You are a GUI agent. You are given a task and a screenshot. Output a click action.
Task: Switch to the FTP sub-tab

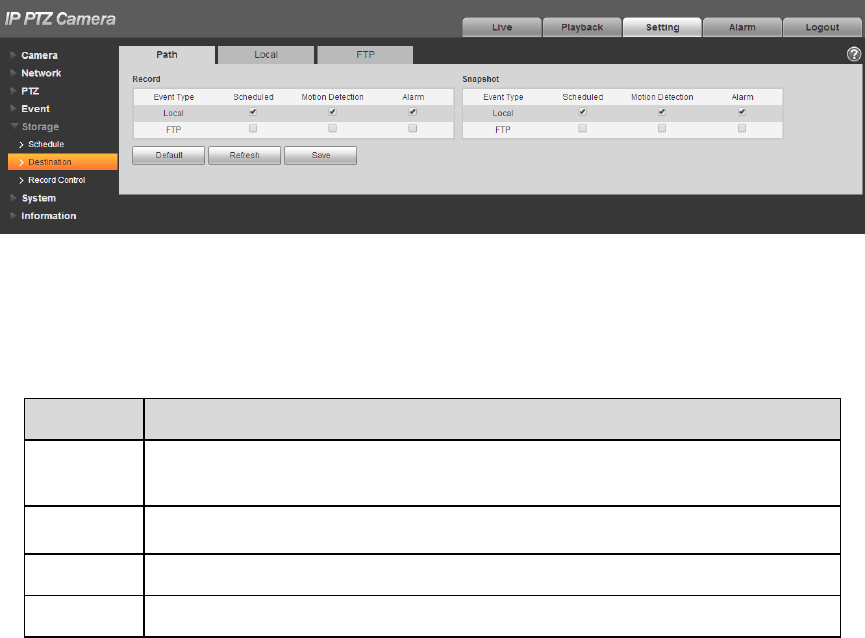pos(365,55)
